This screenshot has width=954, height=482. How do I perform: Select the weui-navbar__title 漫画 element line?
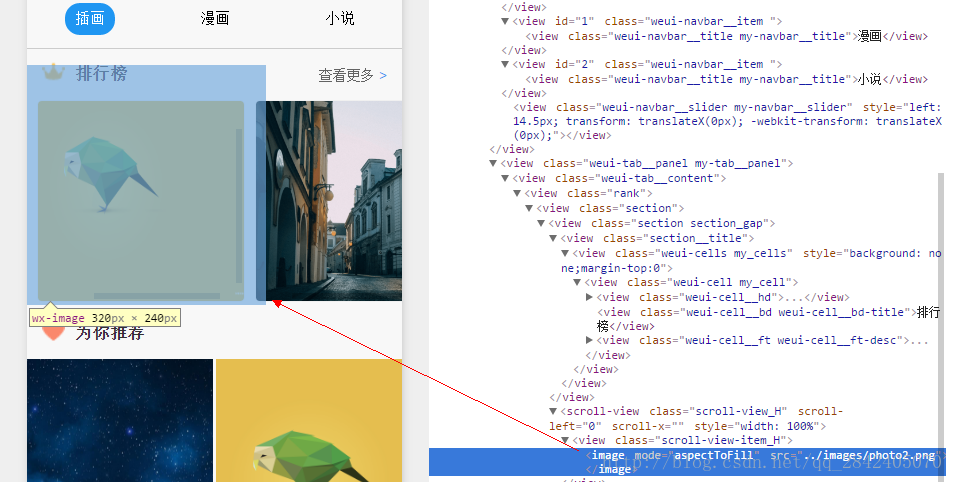(726, 37)
